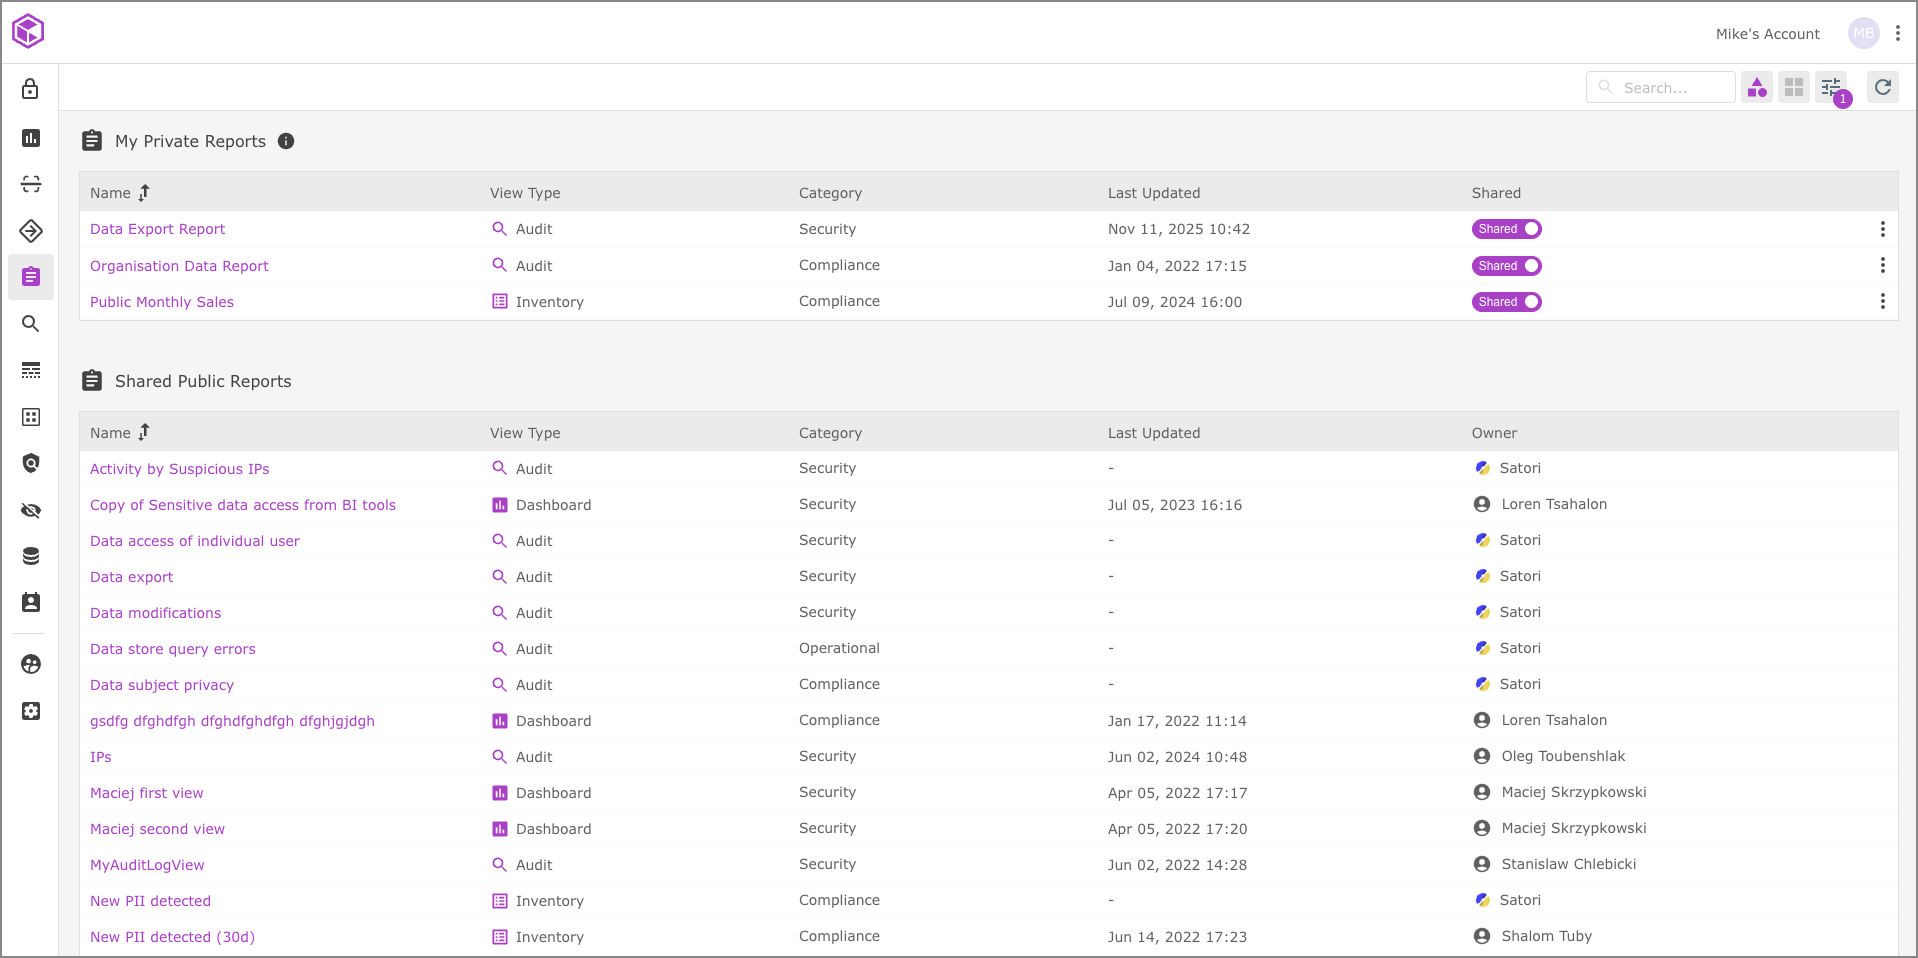Open the MyAuditLogView report link
The height and width of the screenshot is (958, 1918).
[x=147, y=865]
